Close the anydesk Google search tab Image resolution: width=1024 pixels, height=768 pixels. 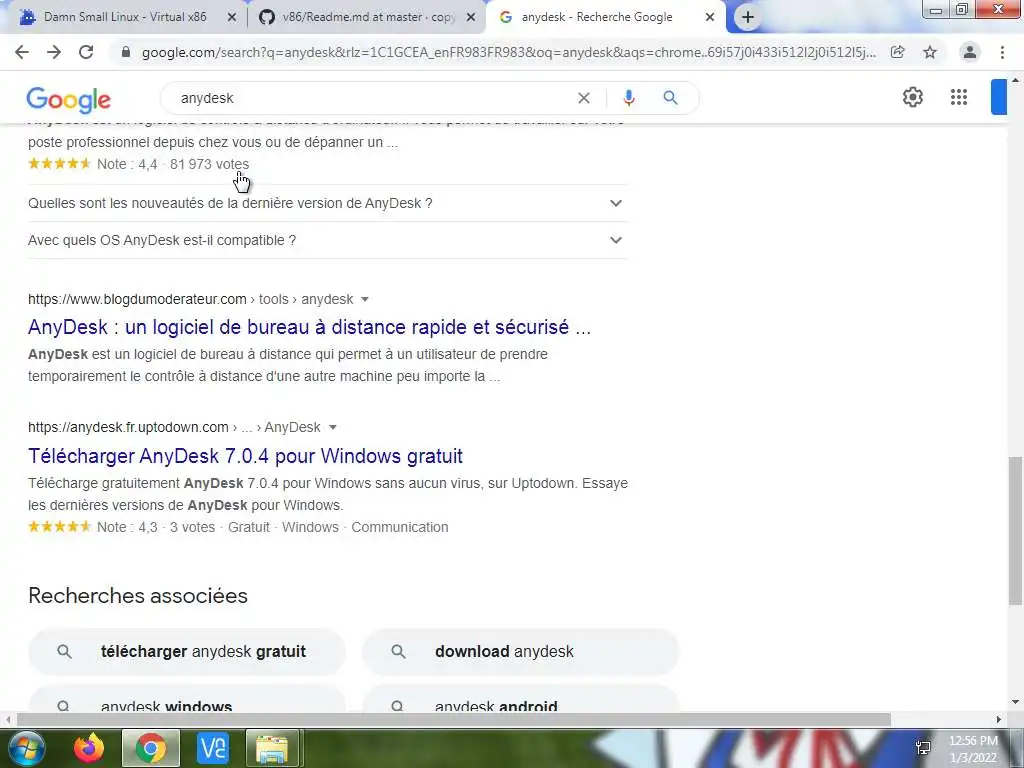710,18
